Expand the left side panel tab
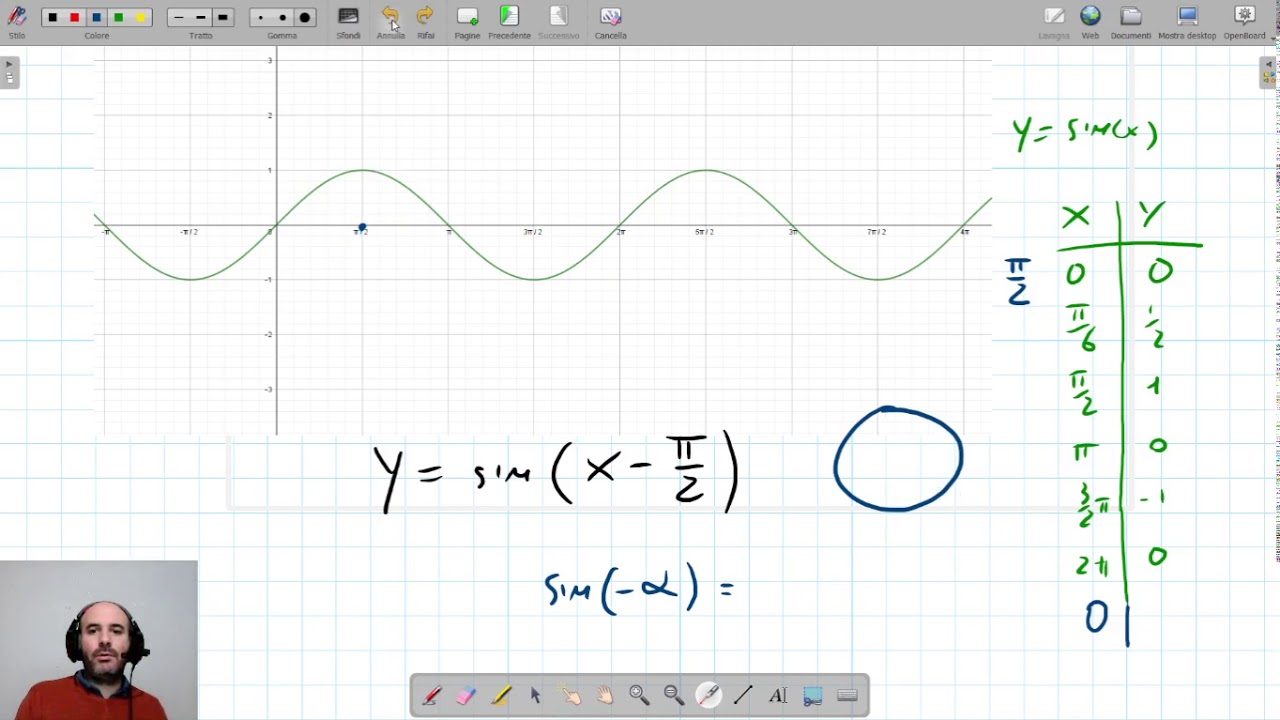Viewport: 1280px width, 720px height. coord(9,73)
